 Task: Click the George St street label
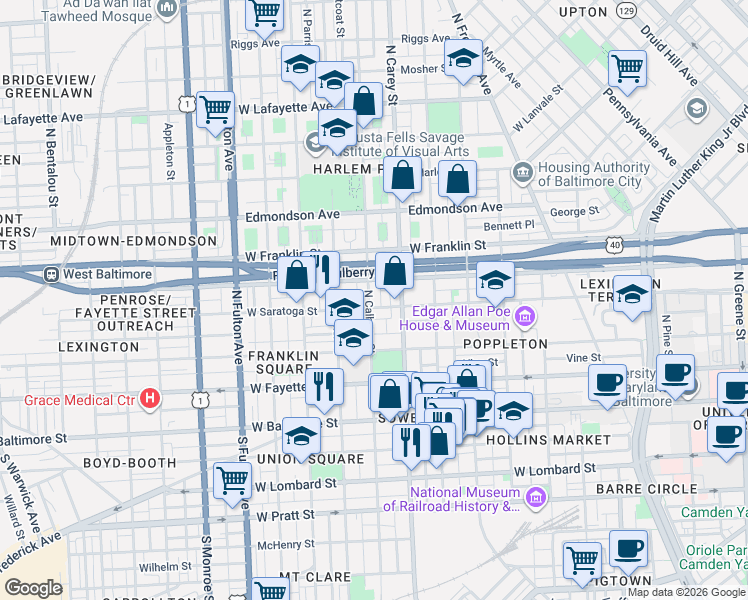(575, 211)
